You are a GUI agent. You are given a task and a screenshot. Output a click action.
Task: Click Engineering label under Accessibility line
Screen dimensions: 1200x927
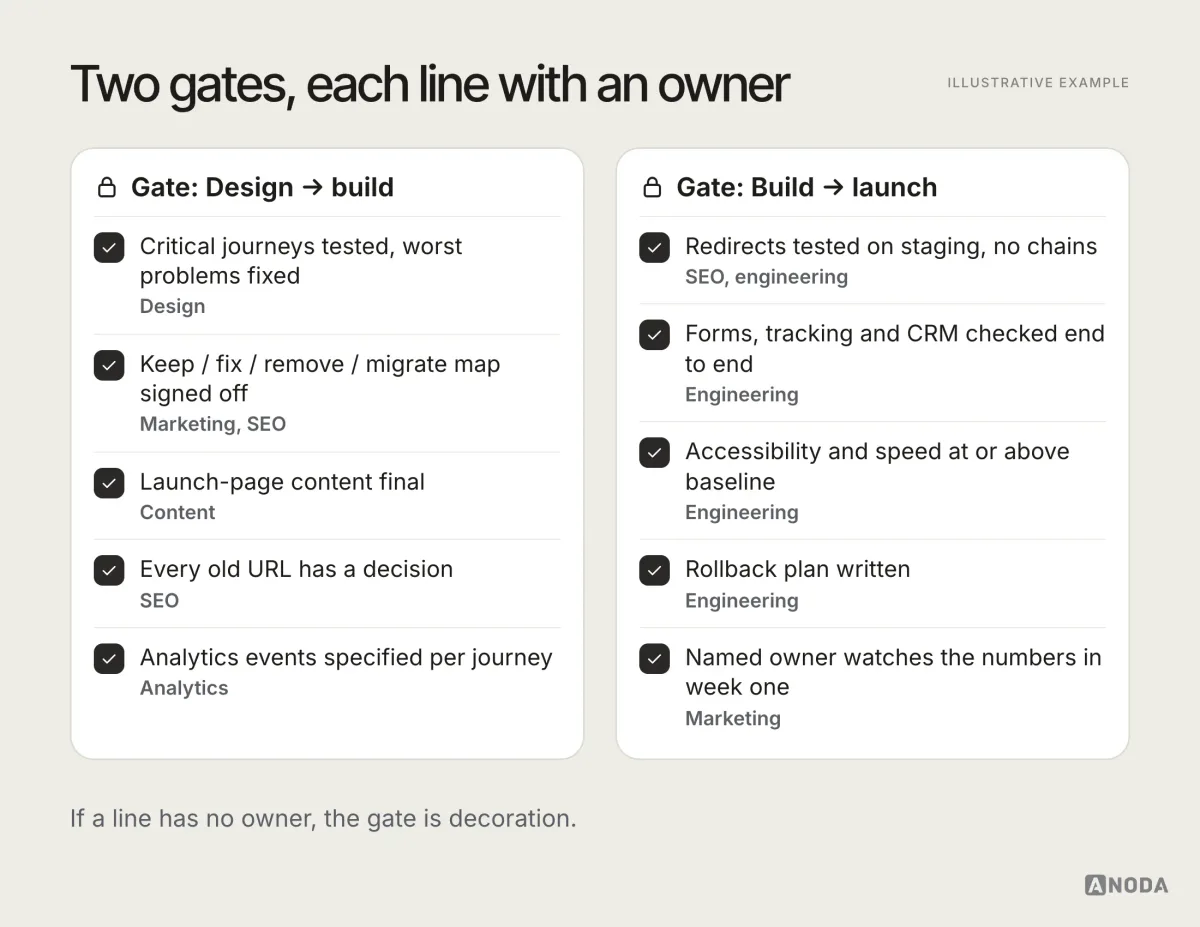pos(742,513)
